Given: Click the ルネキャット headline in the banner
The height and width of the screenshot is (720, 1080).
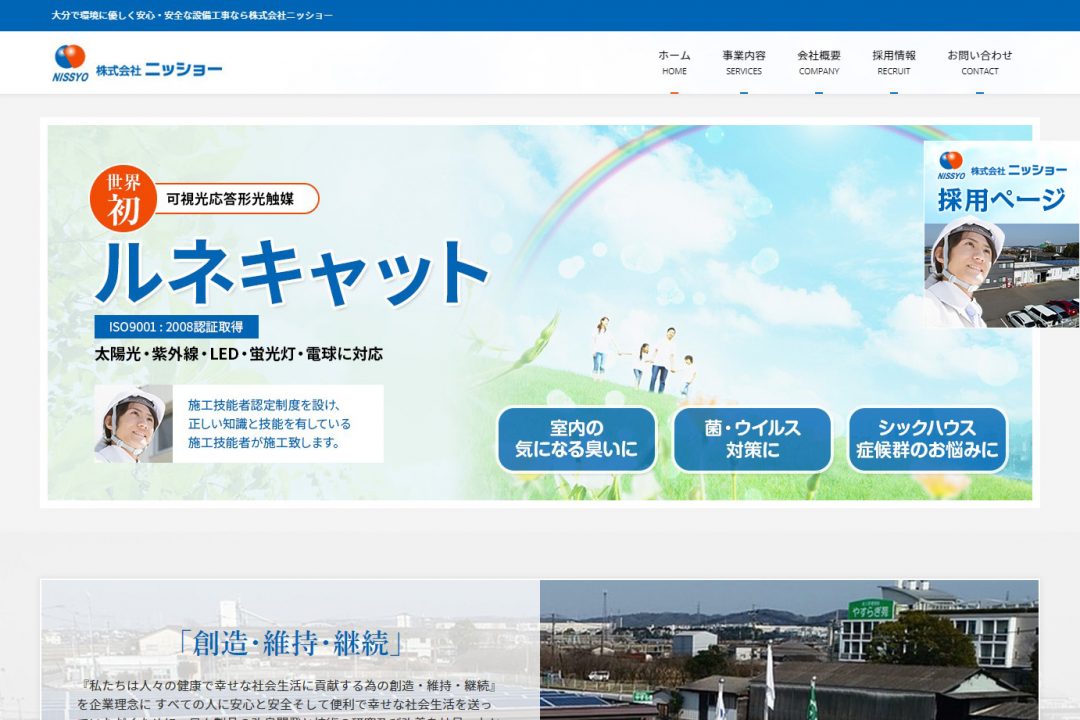Looking at the screenshot, I should pyautogui.click(x=292, y=273).
